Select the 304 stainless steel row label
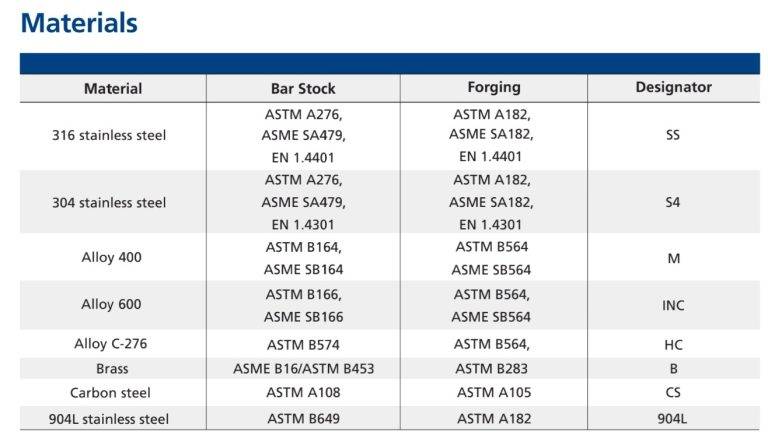The image size is (768, 438). (109, 202)
